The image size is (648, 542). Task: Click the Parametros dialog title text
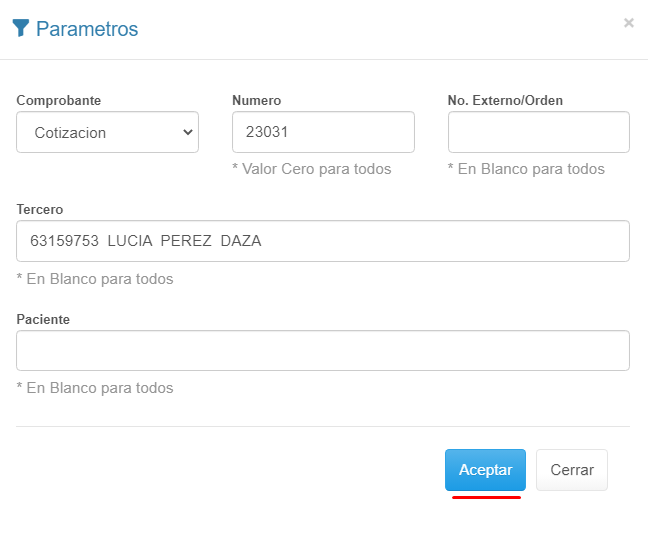click(x=87, y=29)
